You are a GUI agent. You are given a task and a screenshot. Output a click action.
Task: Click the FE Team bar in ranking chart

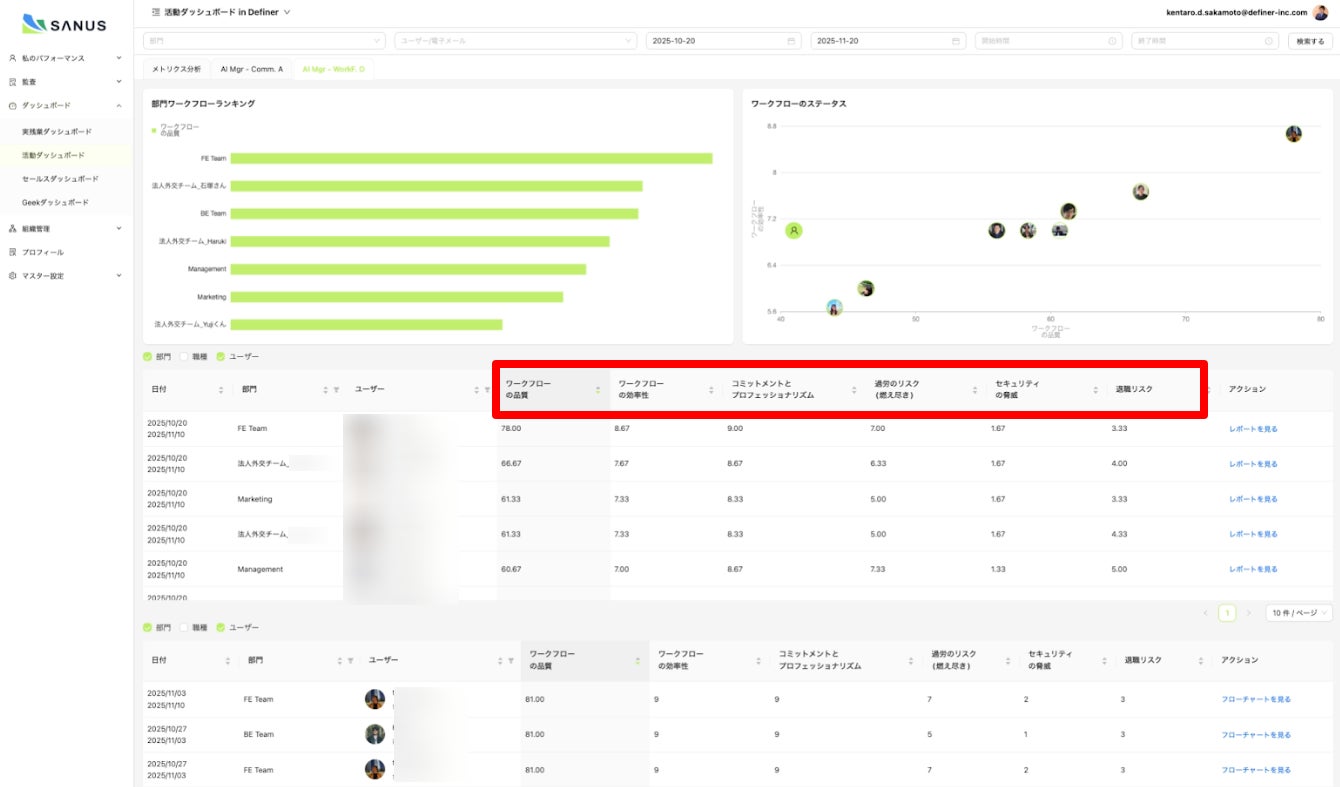471,158
